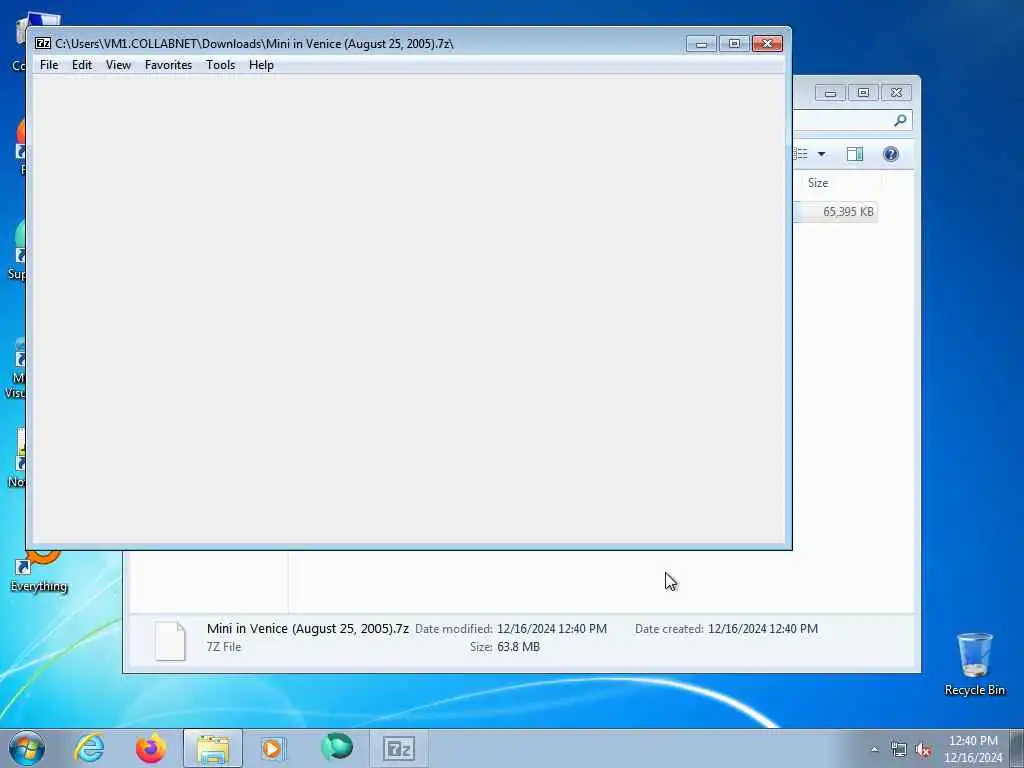Open the clock showing 12:40 PM
Screen dimensions: 1024x768
[x=973, y=749]
